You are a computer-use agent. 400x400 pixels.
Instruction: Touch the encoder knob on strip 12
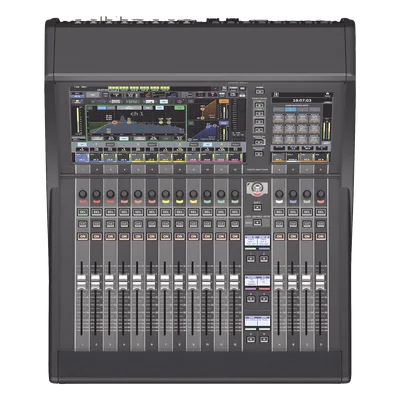click(235, 194)
